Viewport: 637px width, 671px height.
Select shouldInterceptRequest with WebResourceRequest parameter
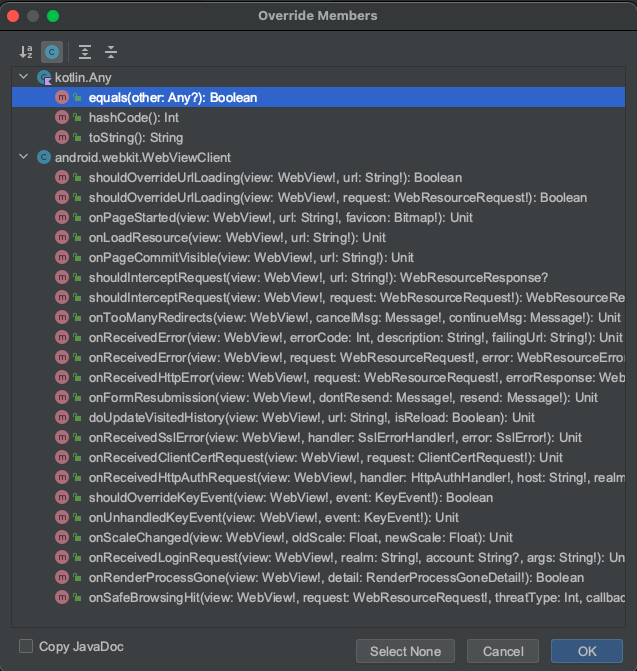(x=318, y=297)
